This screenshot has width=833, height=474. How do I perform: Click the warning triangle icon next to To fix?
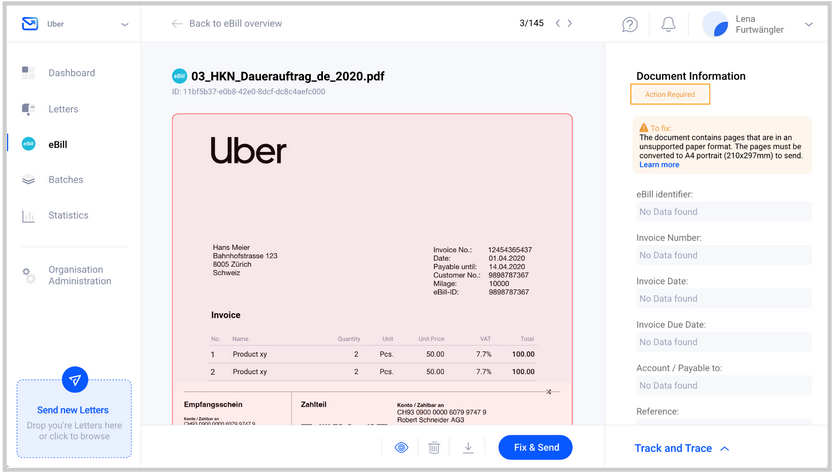[x=643, y=128]
